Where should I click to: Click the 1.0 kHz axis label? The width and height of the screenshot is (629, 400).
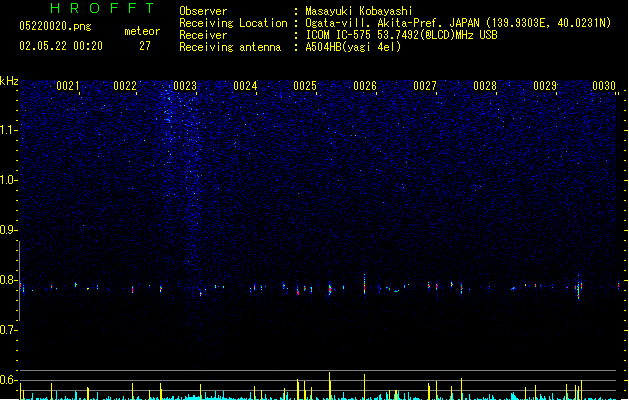pyautogui.click(x=8, y=180)
